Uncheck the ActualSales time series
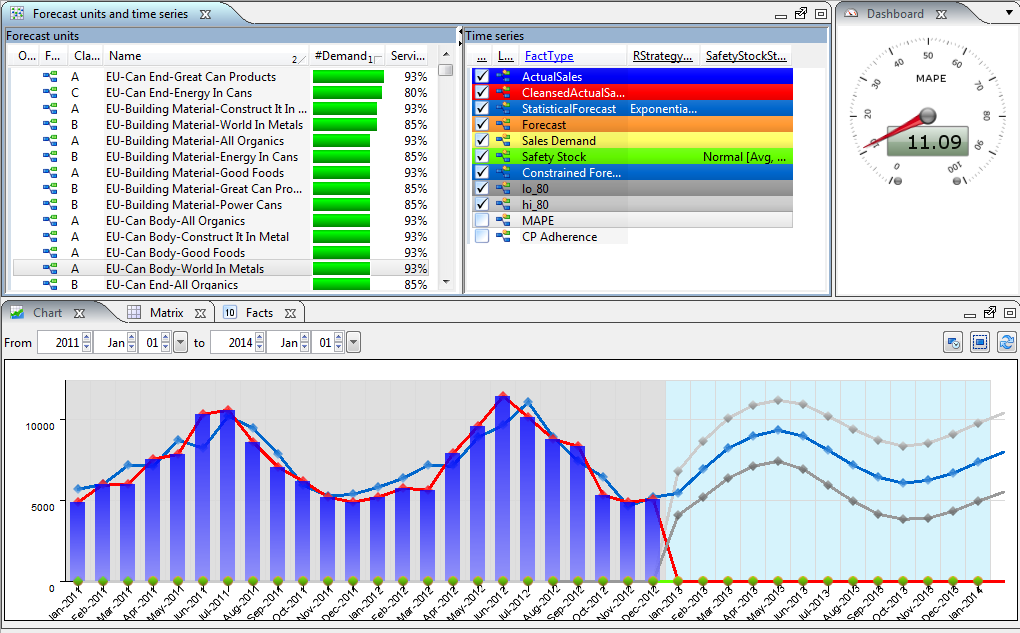Image resolution: width=1020 pixels, height=633 pixels. [x=481, y=76]
